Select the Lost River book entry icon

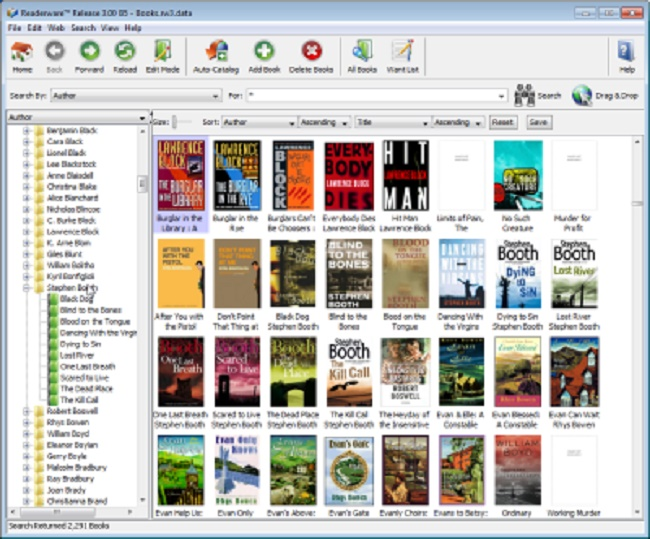[53, 355]
